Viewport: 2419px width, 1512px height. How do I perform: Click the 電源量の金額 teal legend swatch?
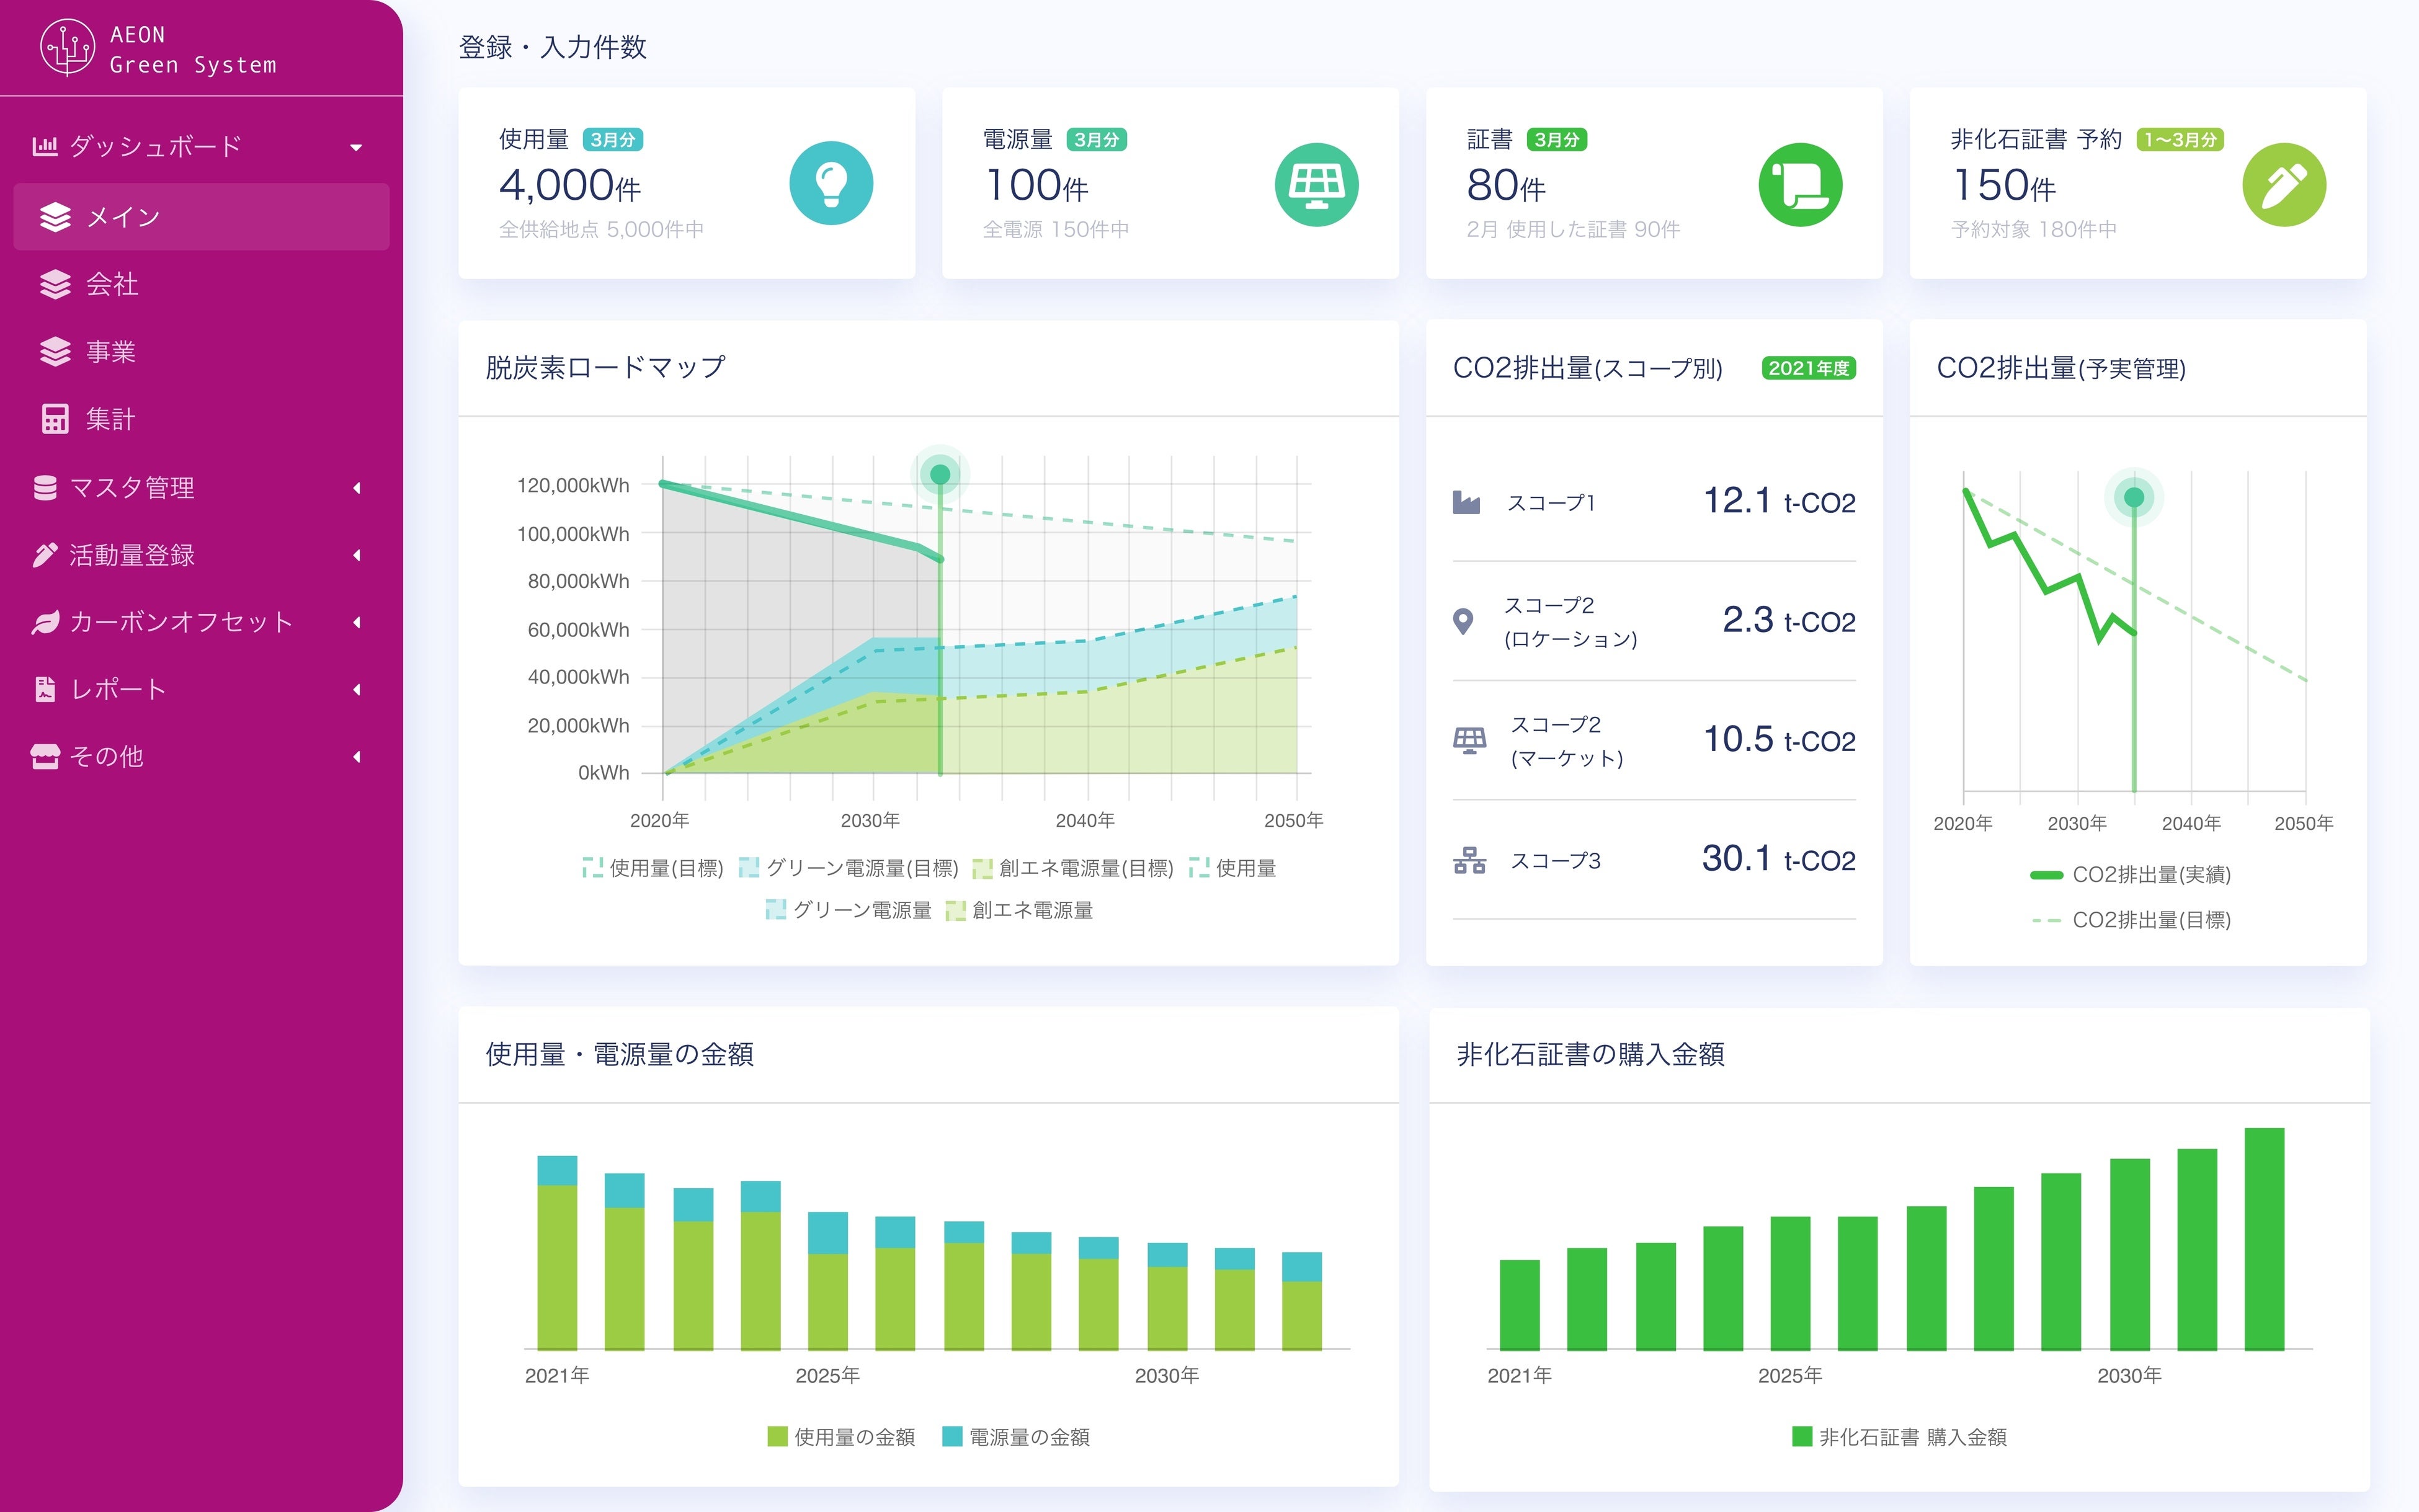[x=952, y=1436]
